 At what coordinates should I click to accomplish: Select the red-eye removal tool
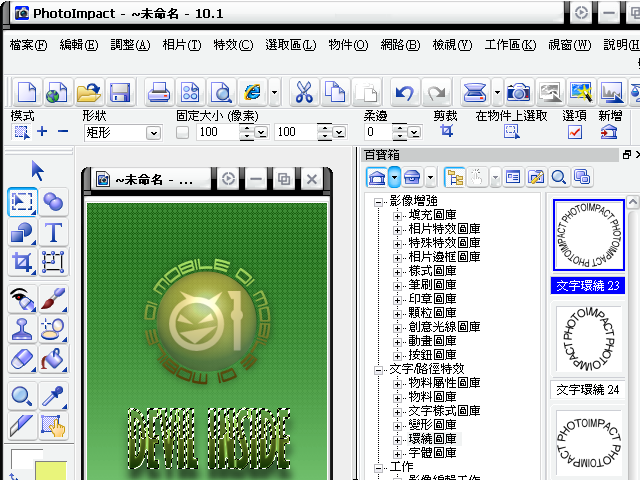[x=22, y=298]
